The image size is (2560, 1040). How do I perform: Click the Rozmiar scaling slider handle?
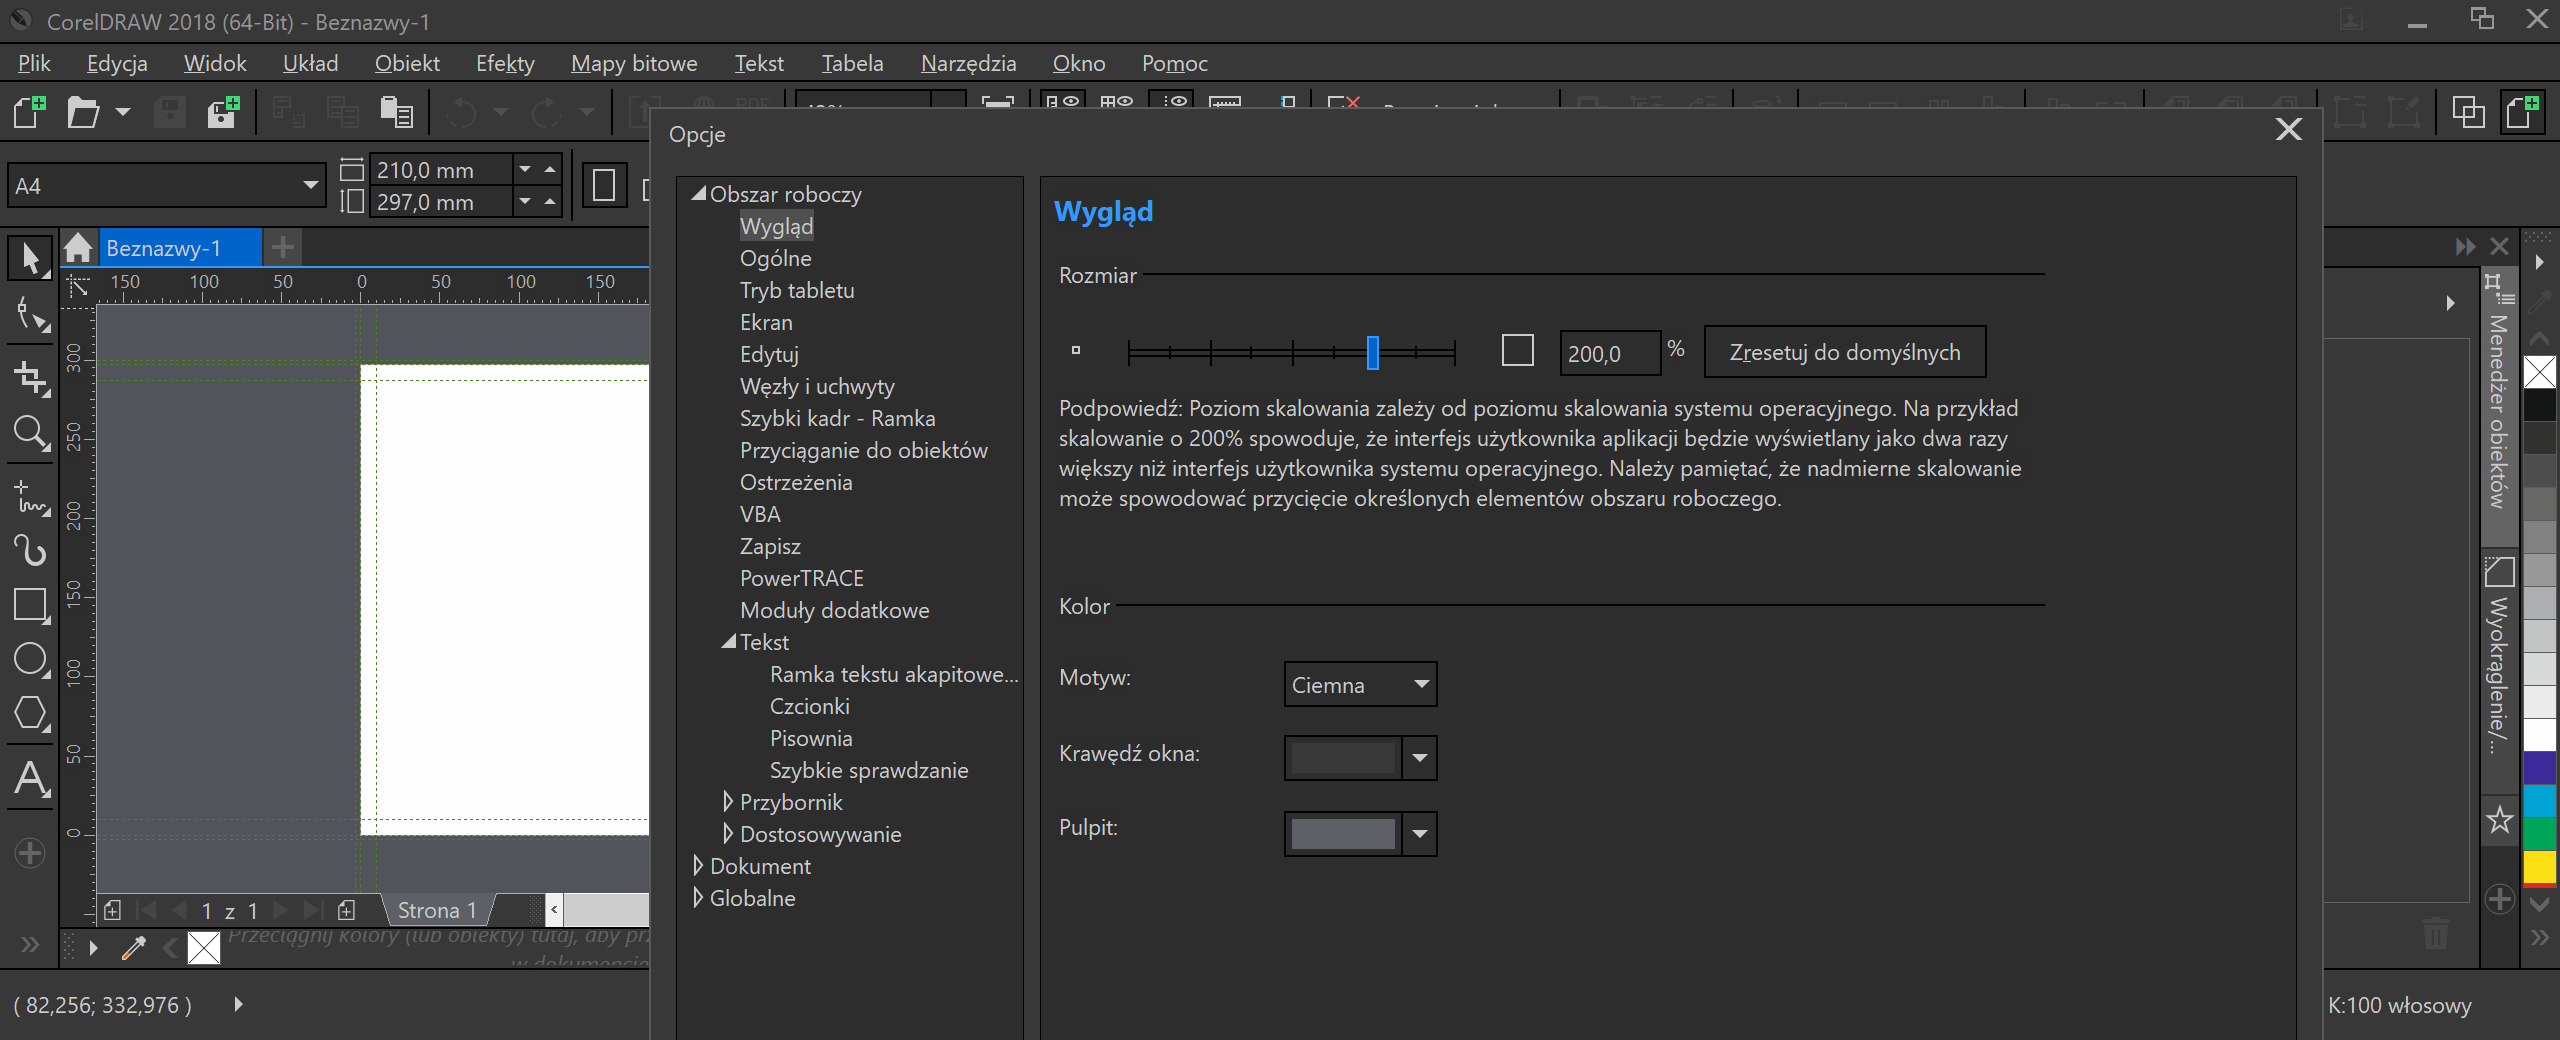[x=1373, y=352]
